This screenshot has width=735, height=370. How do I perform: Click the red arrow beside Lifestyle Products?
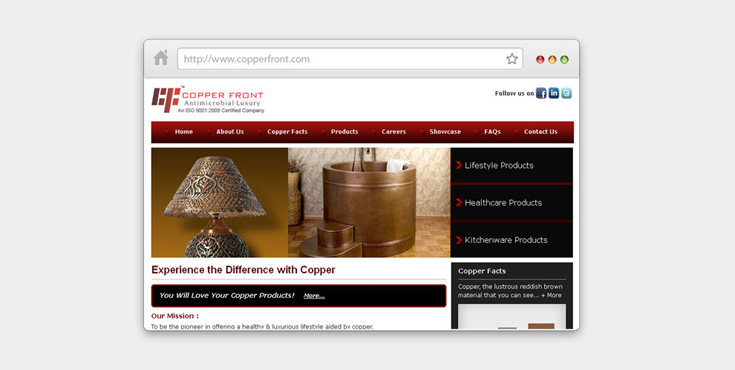[459, 165]
